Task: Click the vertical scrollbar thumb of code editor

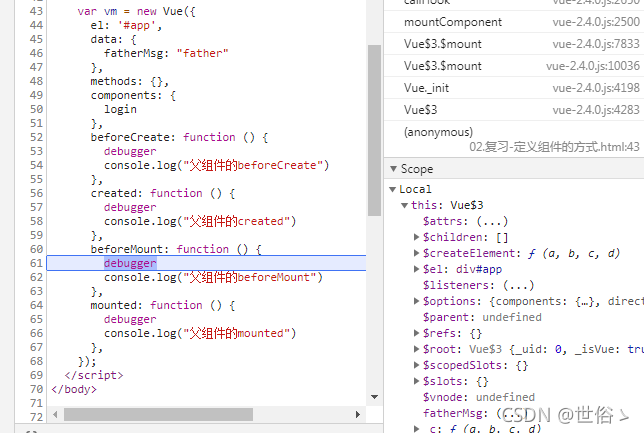Action: (x=374, y=130)
